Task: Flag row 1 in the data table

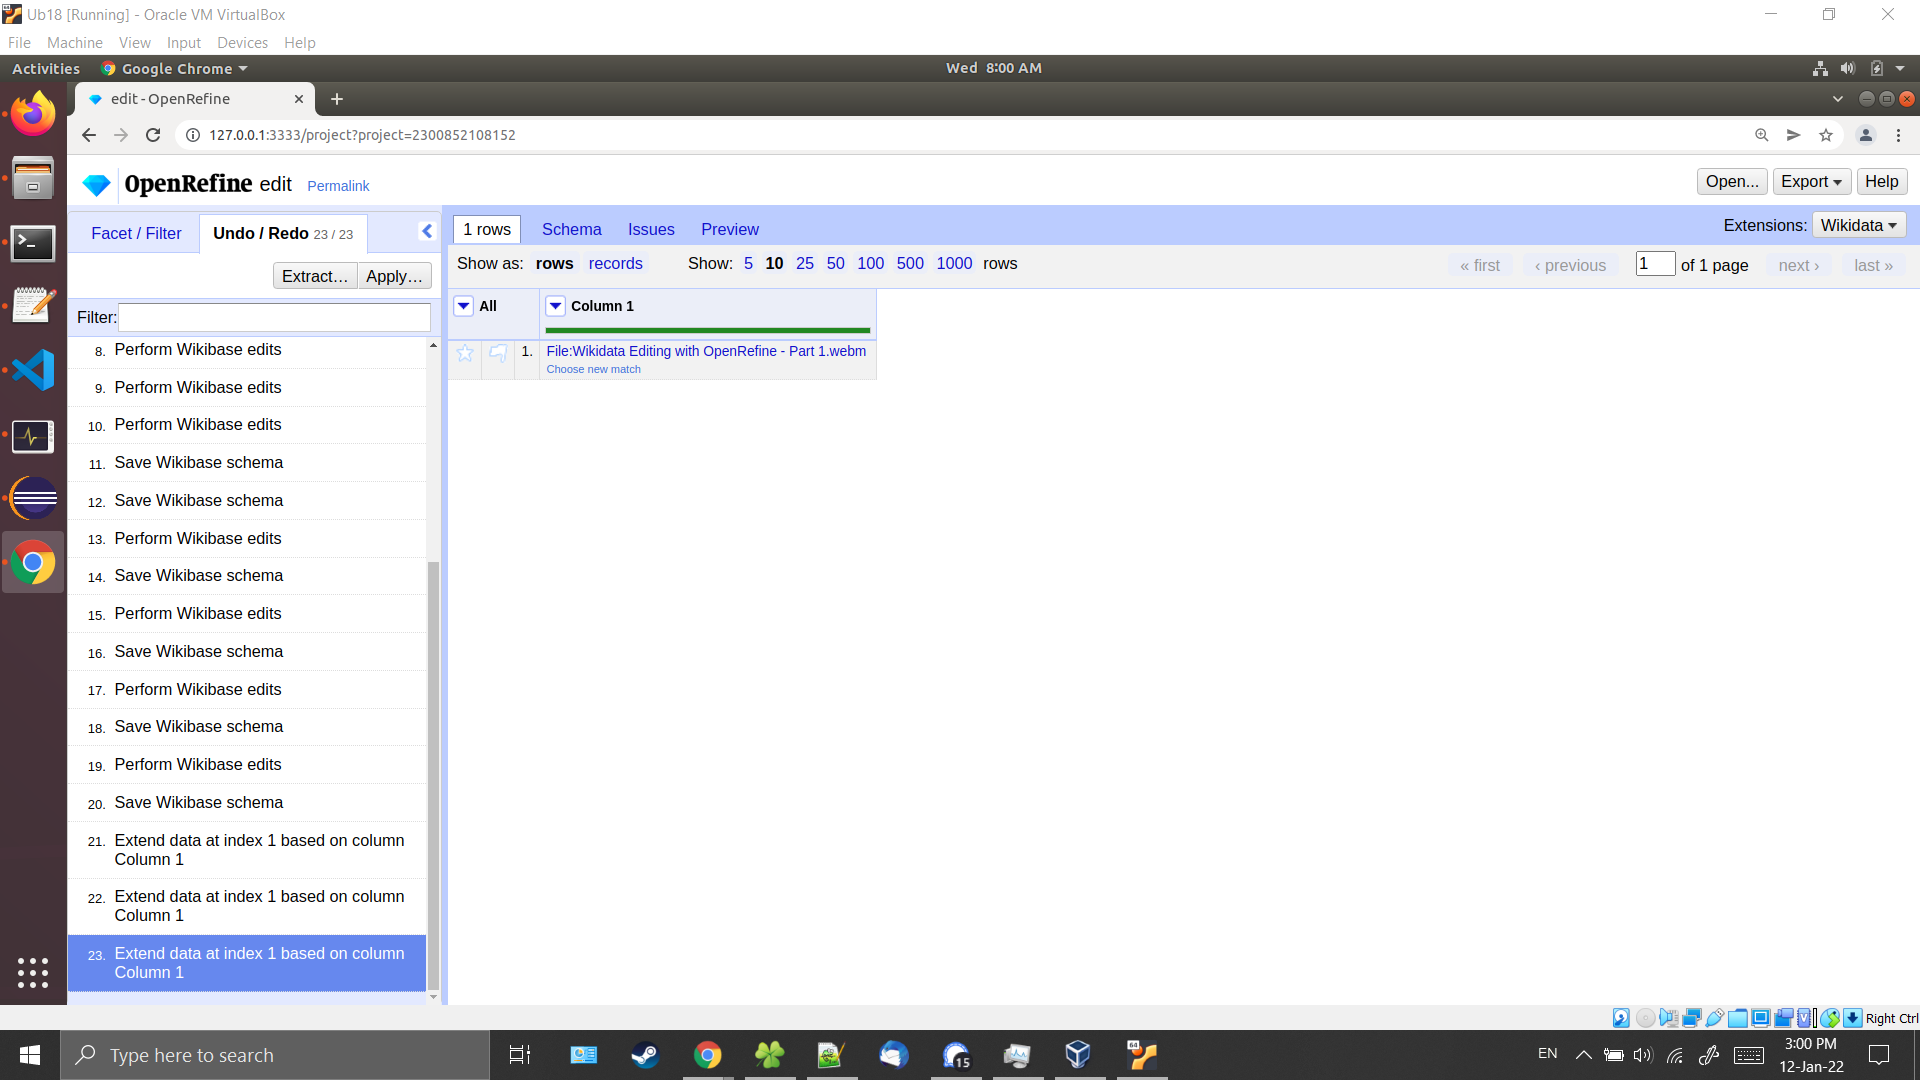Action: tap(498, 352)
